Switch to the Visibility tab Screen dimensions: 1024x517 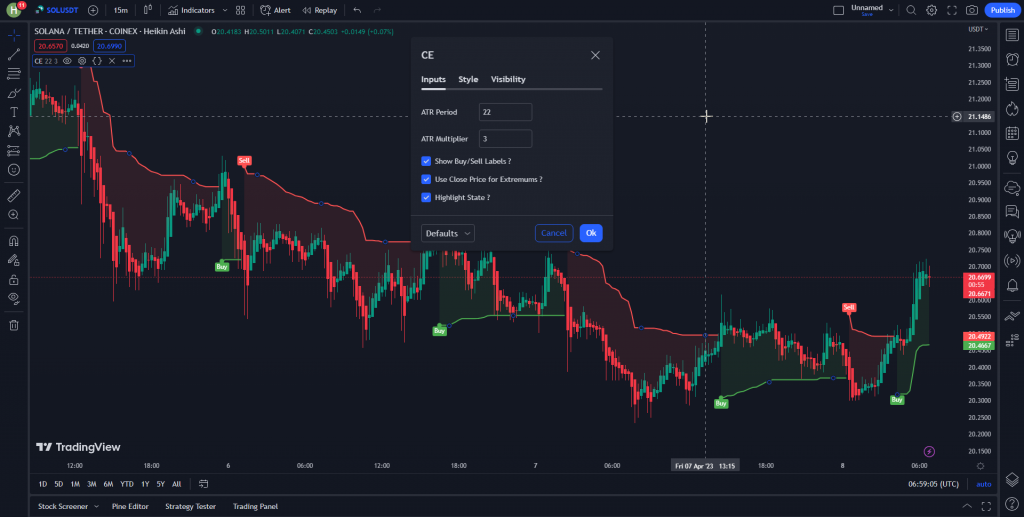pyautogui.click(x=508, y=79)
